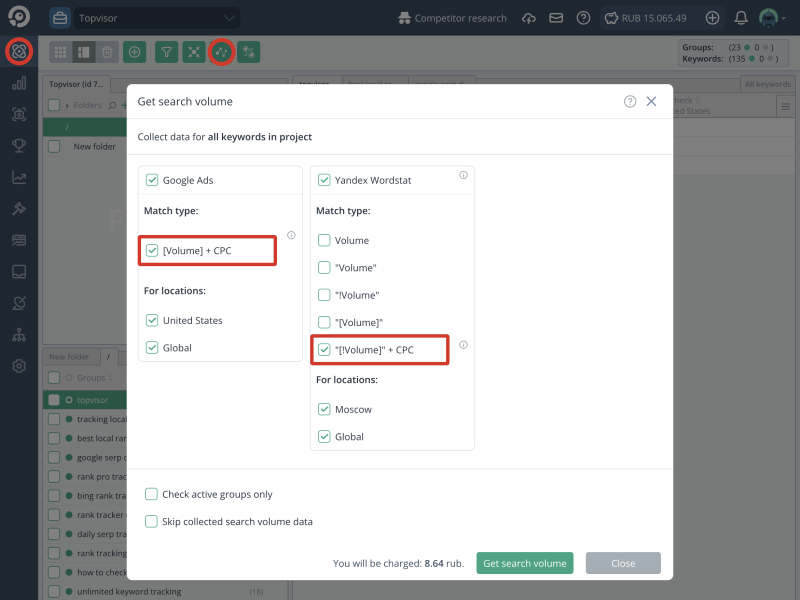Open sidebar Settings gear
800x600 pixels.
(x=19, y=366)
